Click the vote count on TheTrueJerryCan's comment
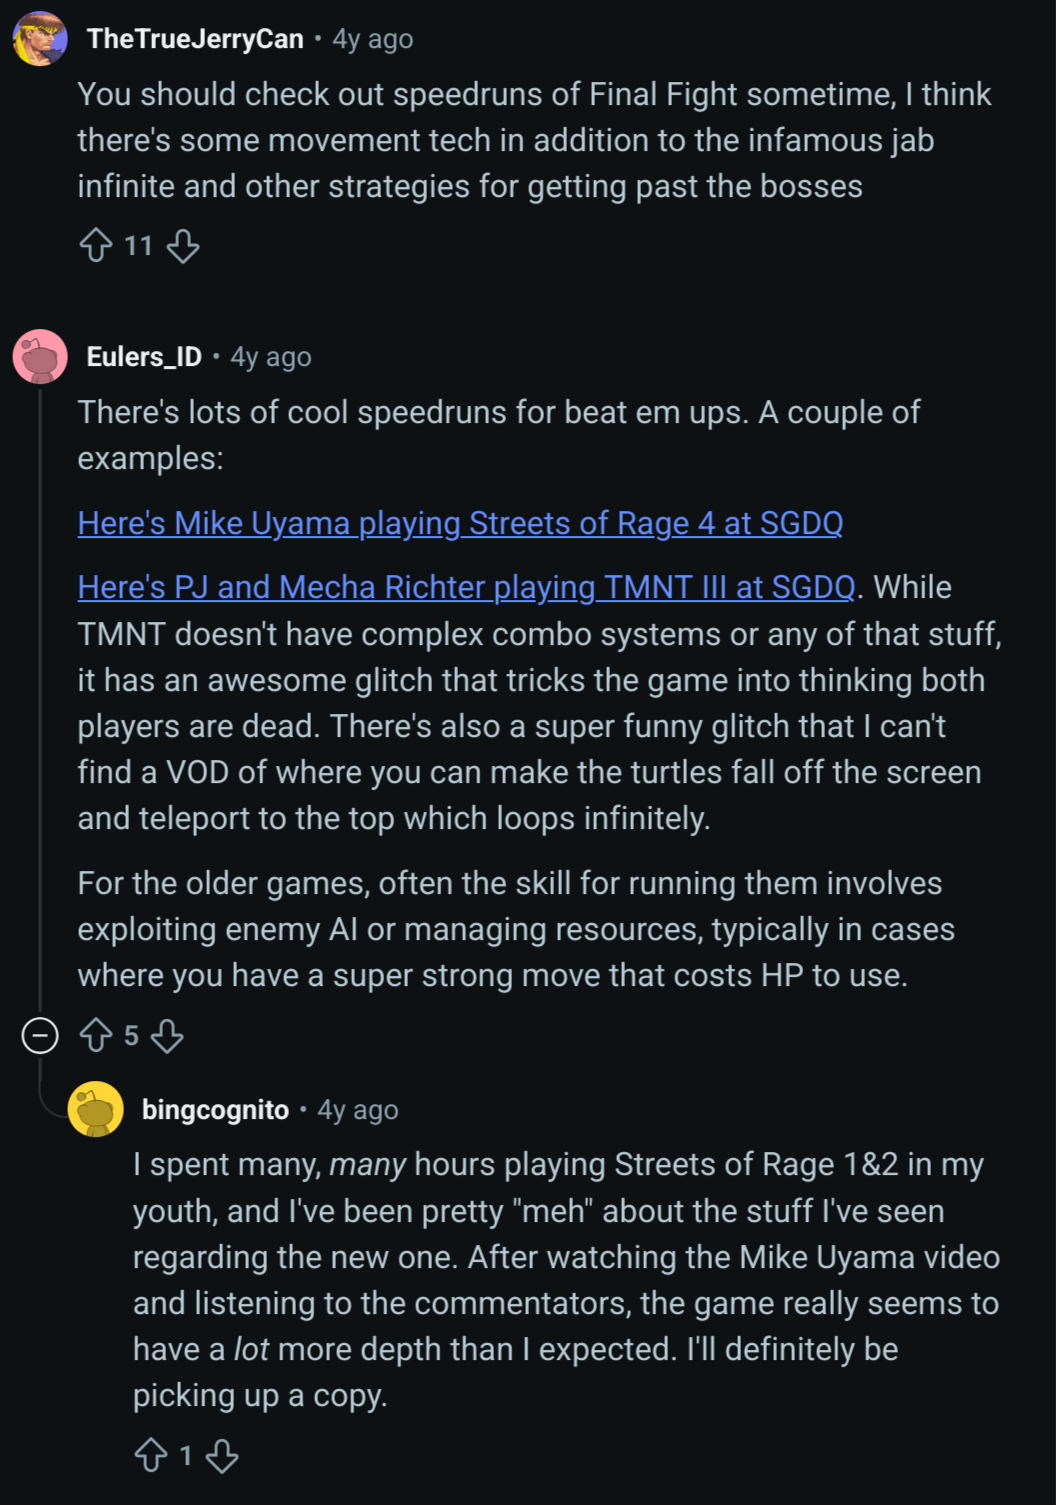This screenshot has height=1505, width=1056. pos(138,245)
